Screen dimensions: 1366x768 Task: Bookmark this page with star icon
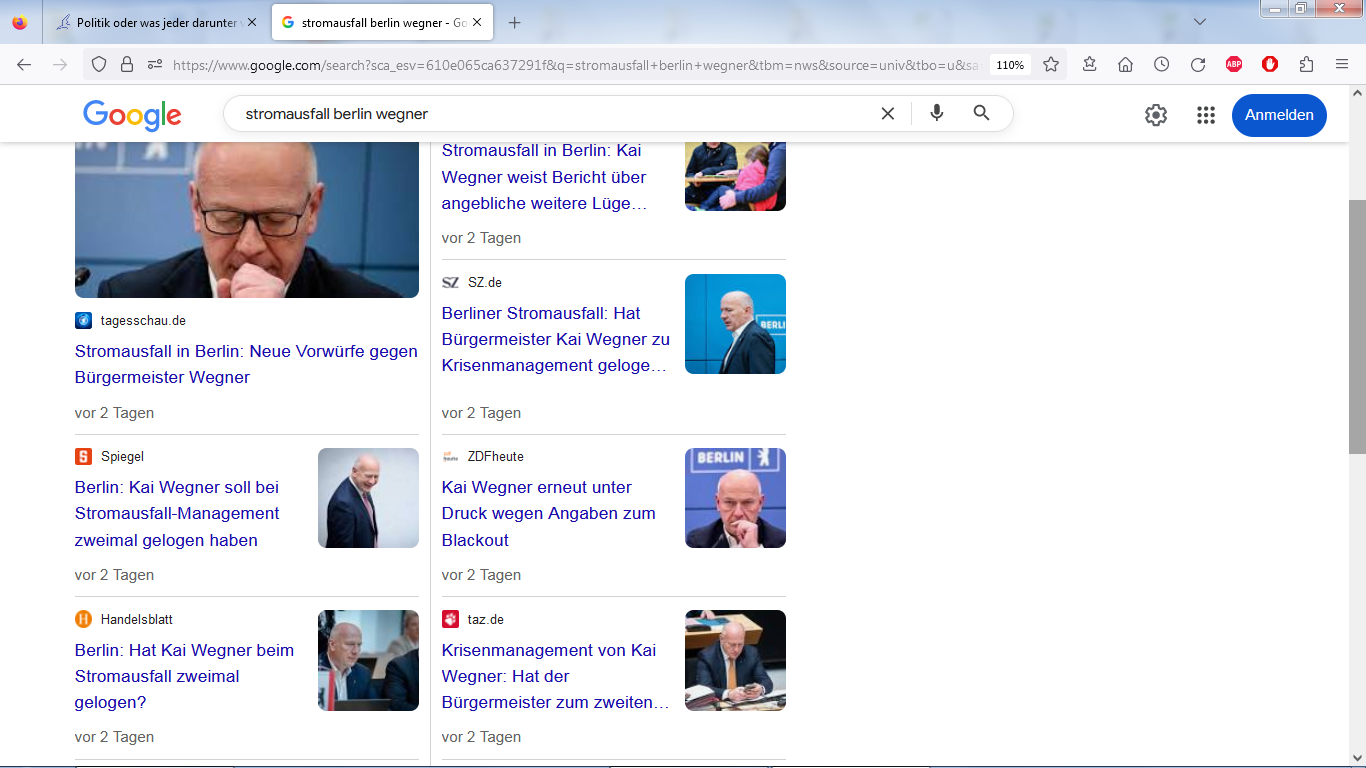[x=1051, y=64]
